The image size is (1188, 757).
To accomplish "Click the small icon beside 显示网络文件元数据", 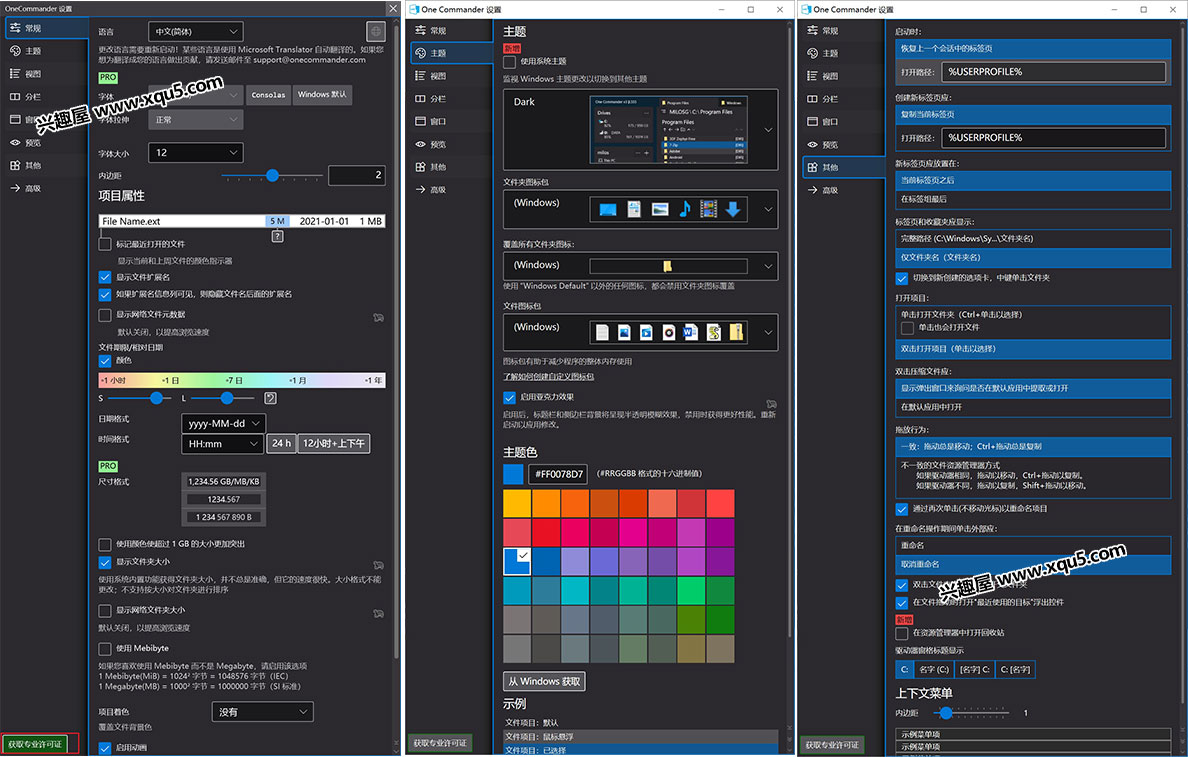I will pyautogui.click(x=378, y=318).
